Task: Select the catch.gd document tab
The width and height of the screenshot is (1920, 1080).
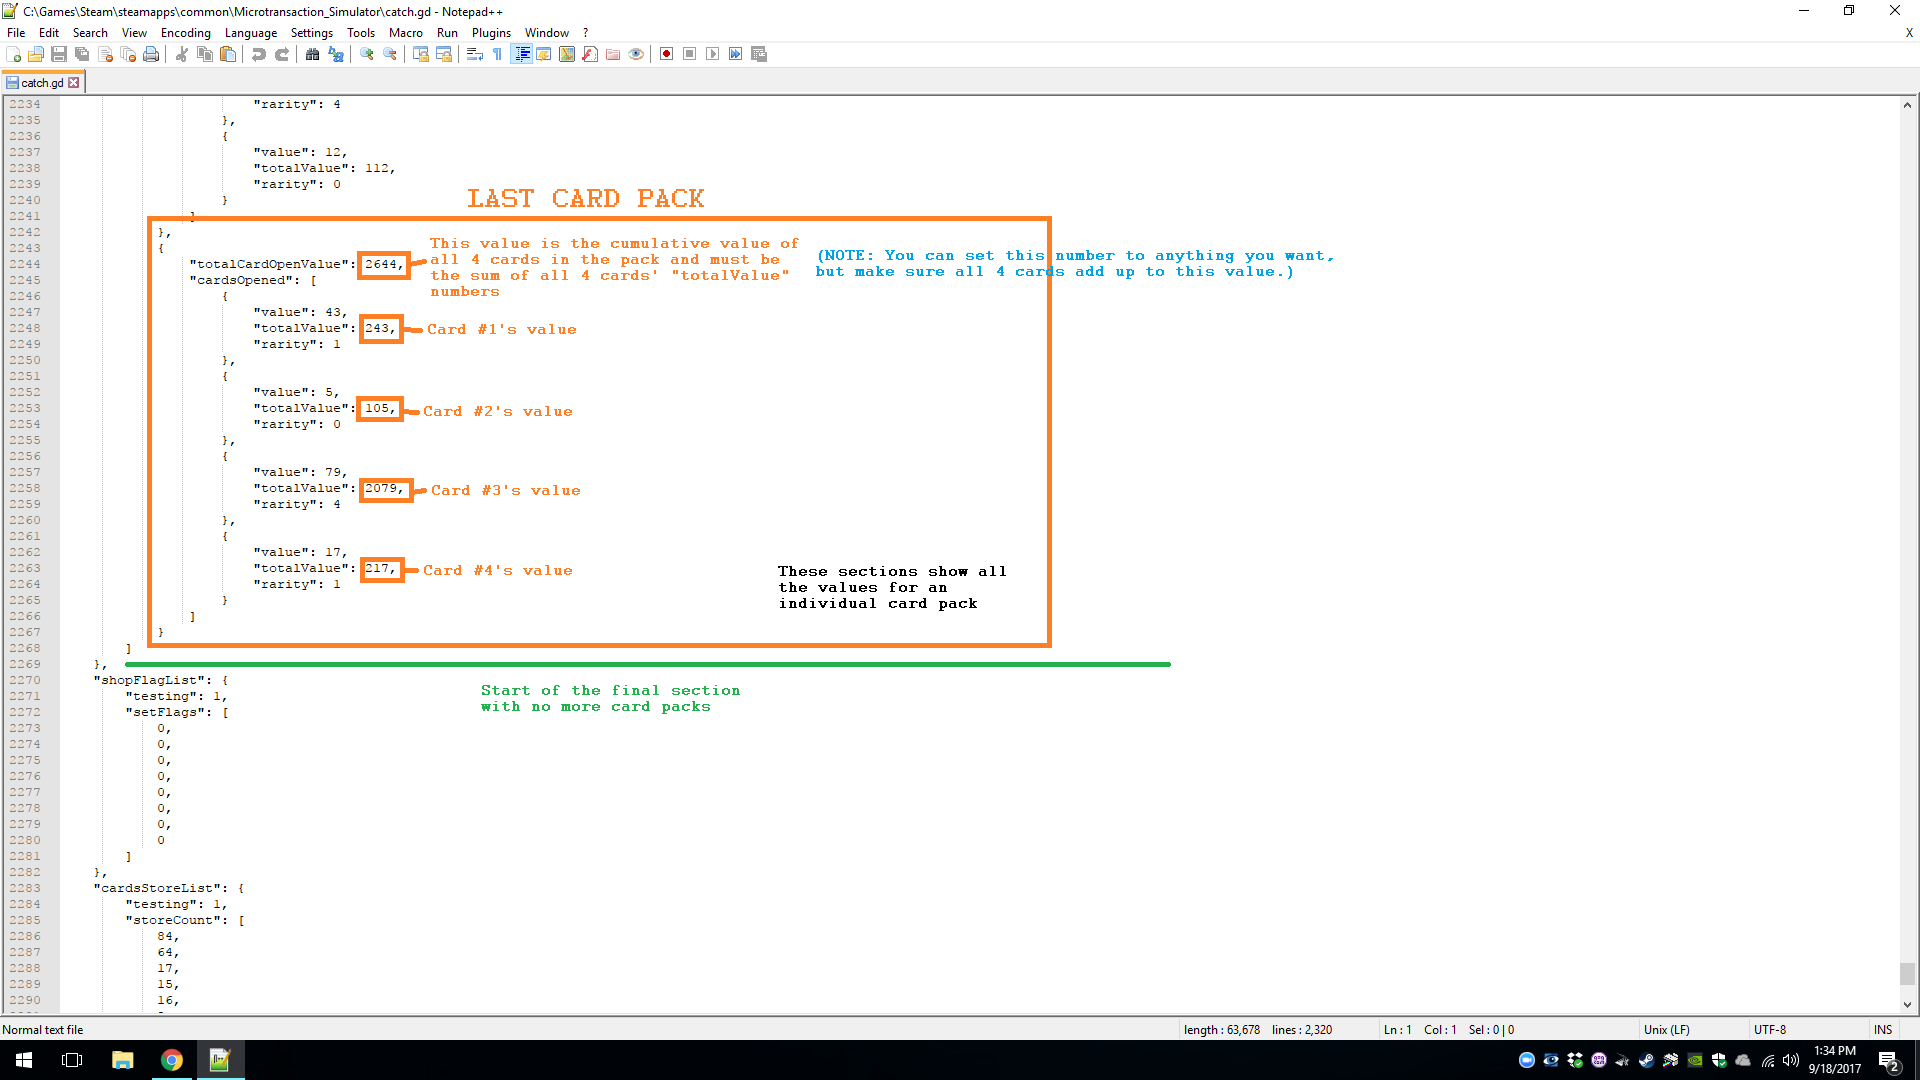Action: [42, 83]
